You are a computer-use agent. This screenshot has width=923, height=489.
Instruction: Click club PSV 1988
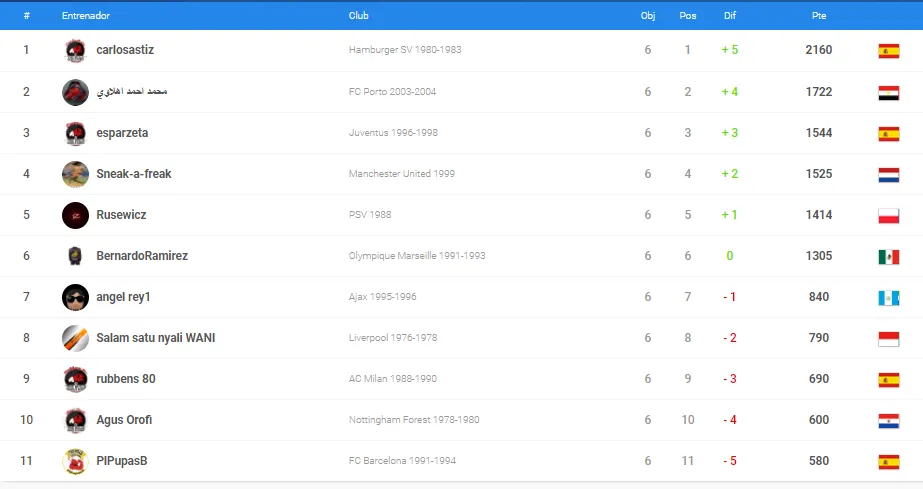(x=370, y=215)
